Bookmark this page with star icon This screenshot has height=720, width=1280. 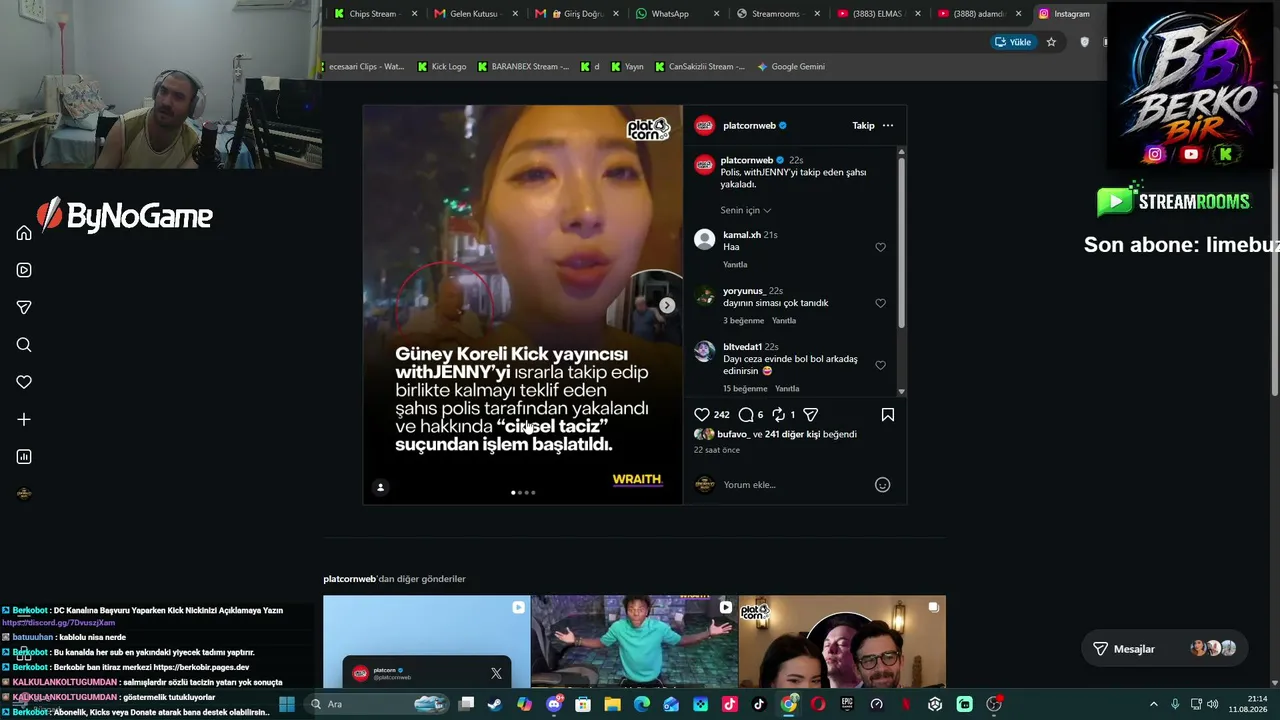point(1051,42)
